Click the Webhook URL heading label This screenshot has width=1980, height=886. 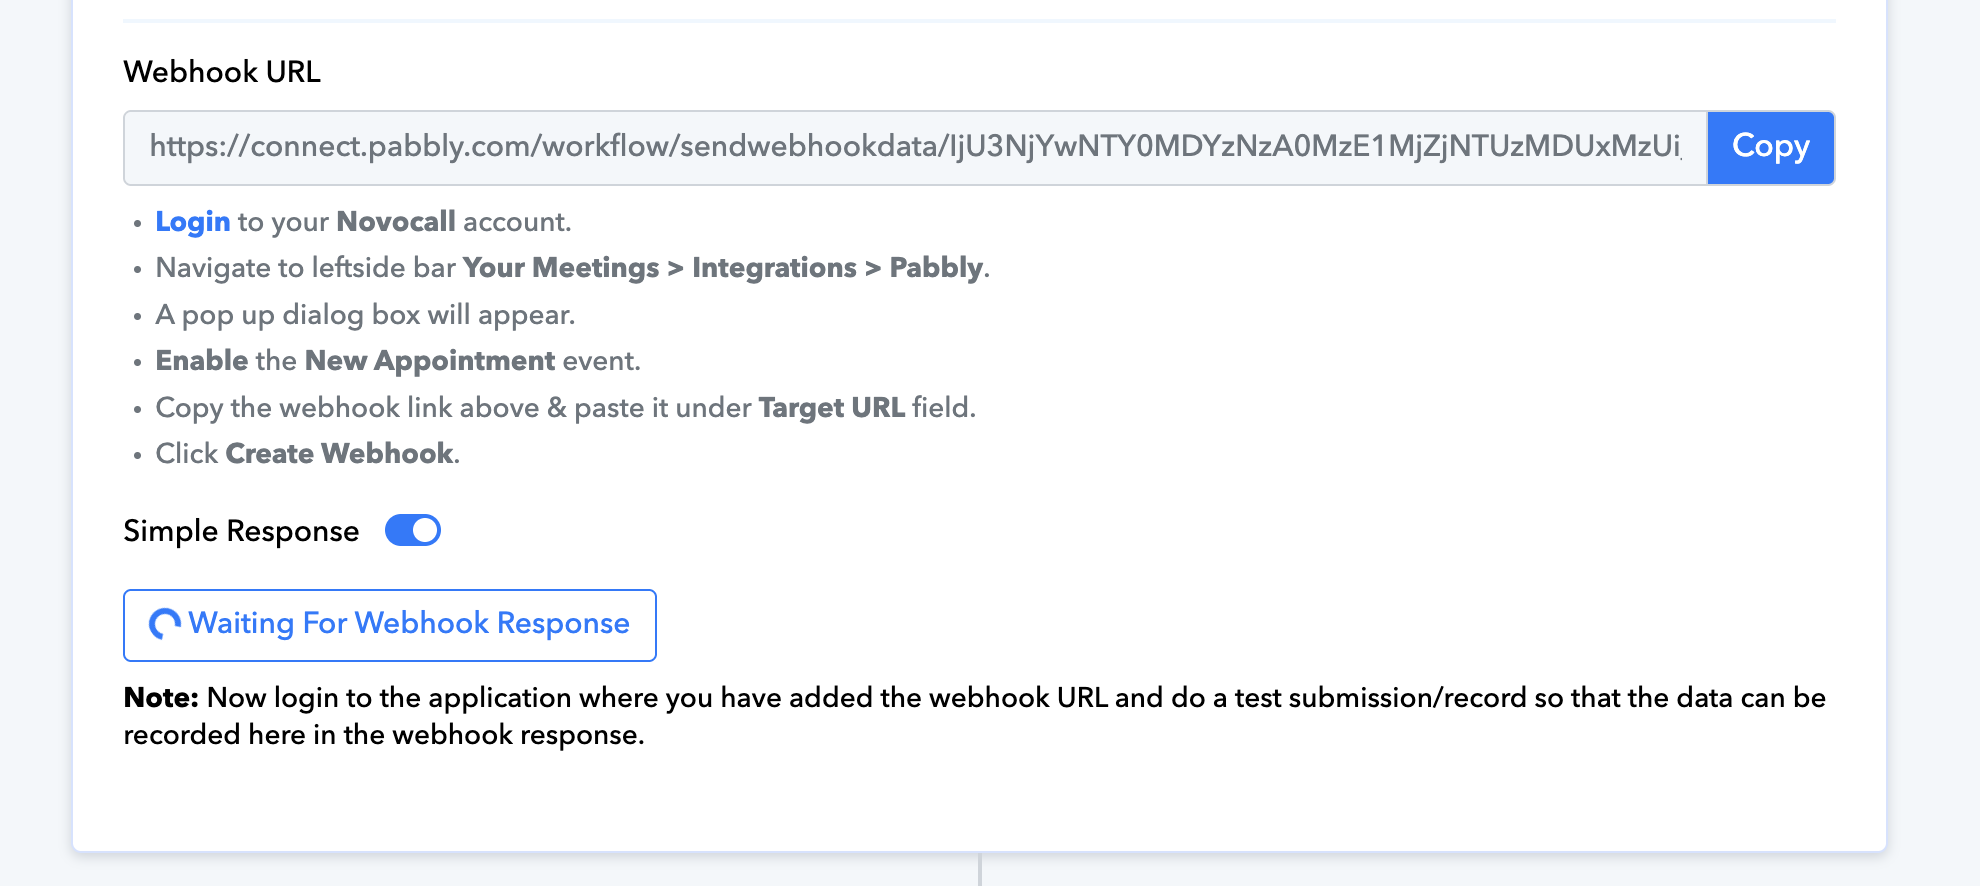pos(222,72)
